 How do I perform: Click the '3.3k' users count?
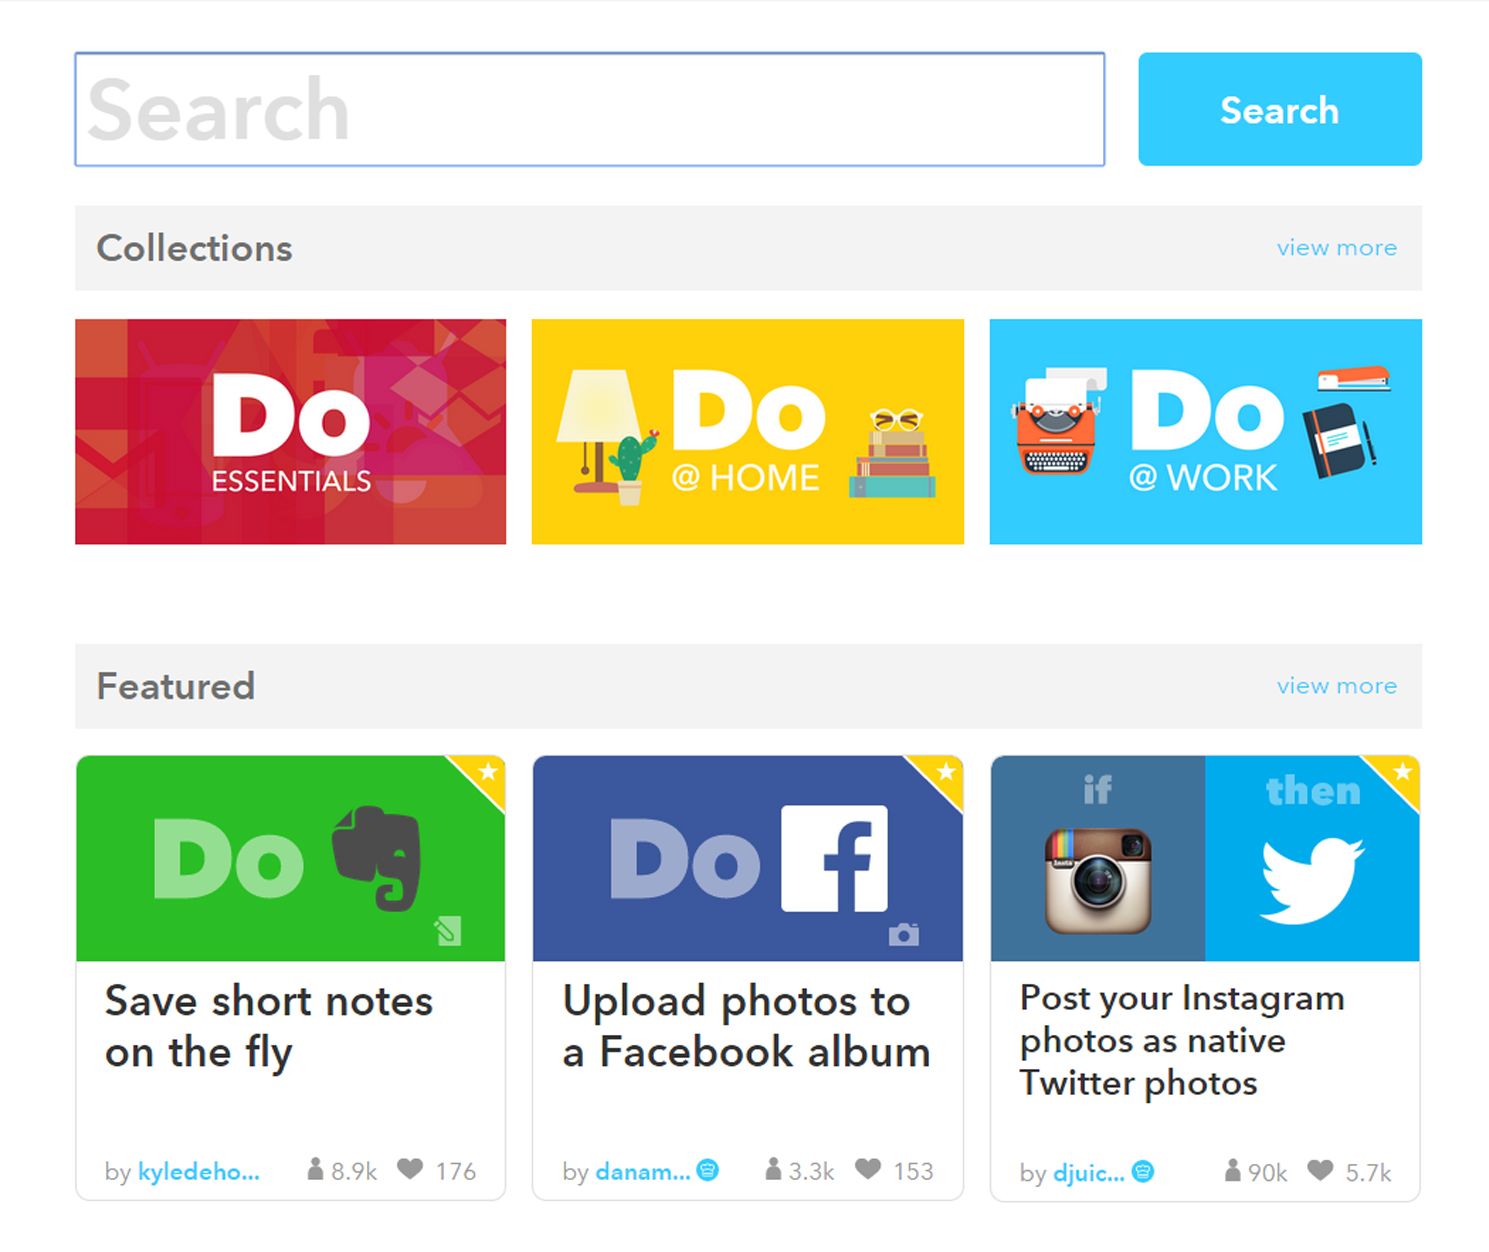(811, 1171)
